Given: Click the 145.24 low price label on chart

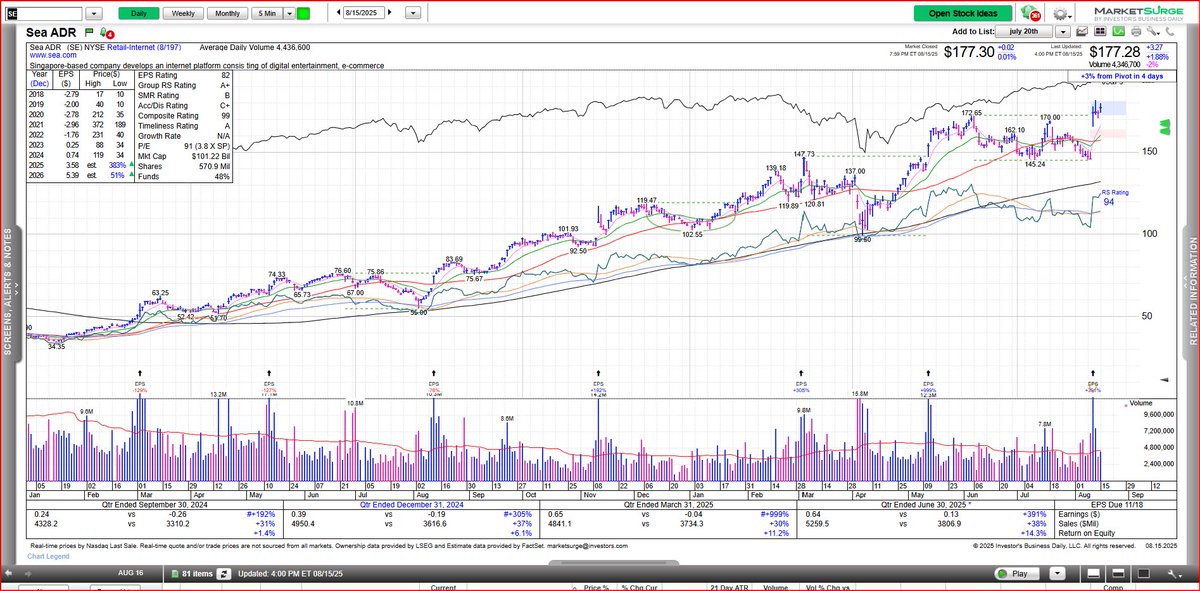Looking at the screenshot, I should tap(1034, 164).
